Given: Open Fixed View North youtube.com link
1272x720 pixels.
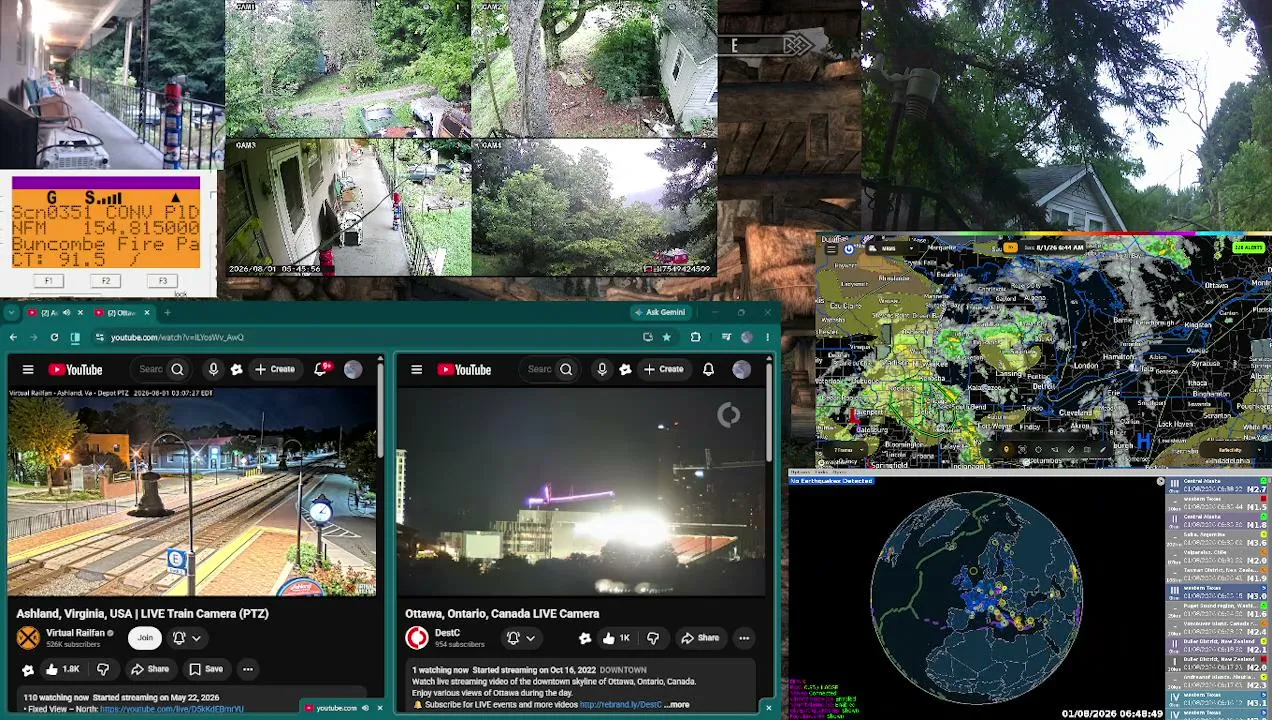Looking at the screenshot, I should tap(171, 709).
